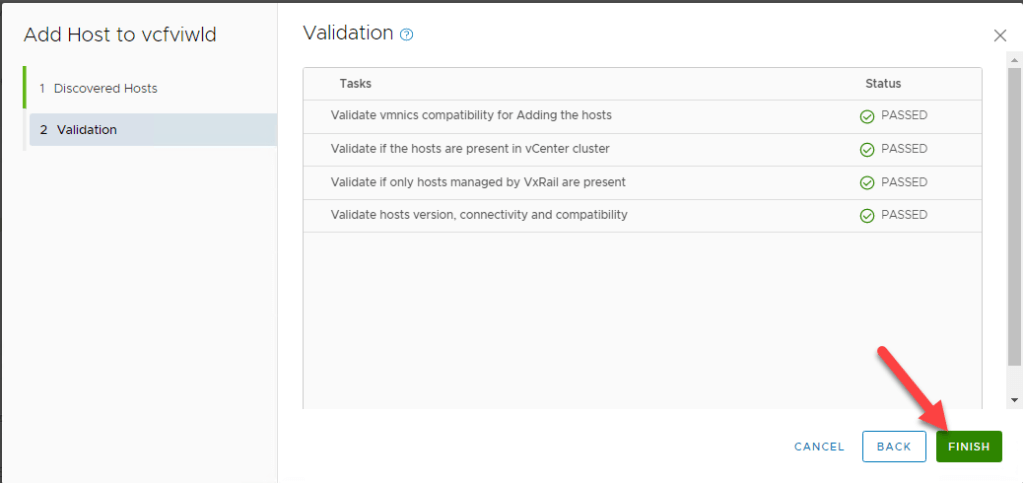Viewport: 1023px width, 483px height.
Task: Click the Back button
Action: (x=893, y=447)
